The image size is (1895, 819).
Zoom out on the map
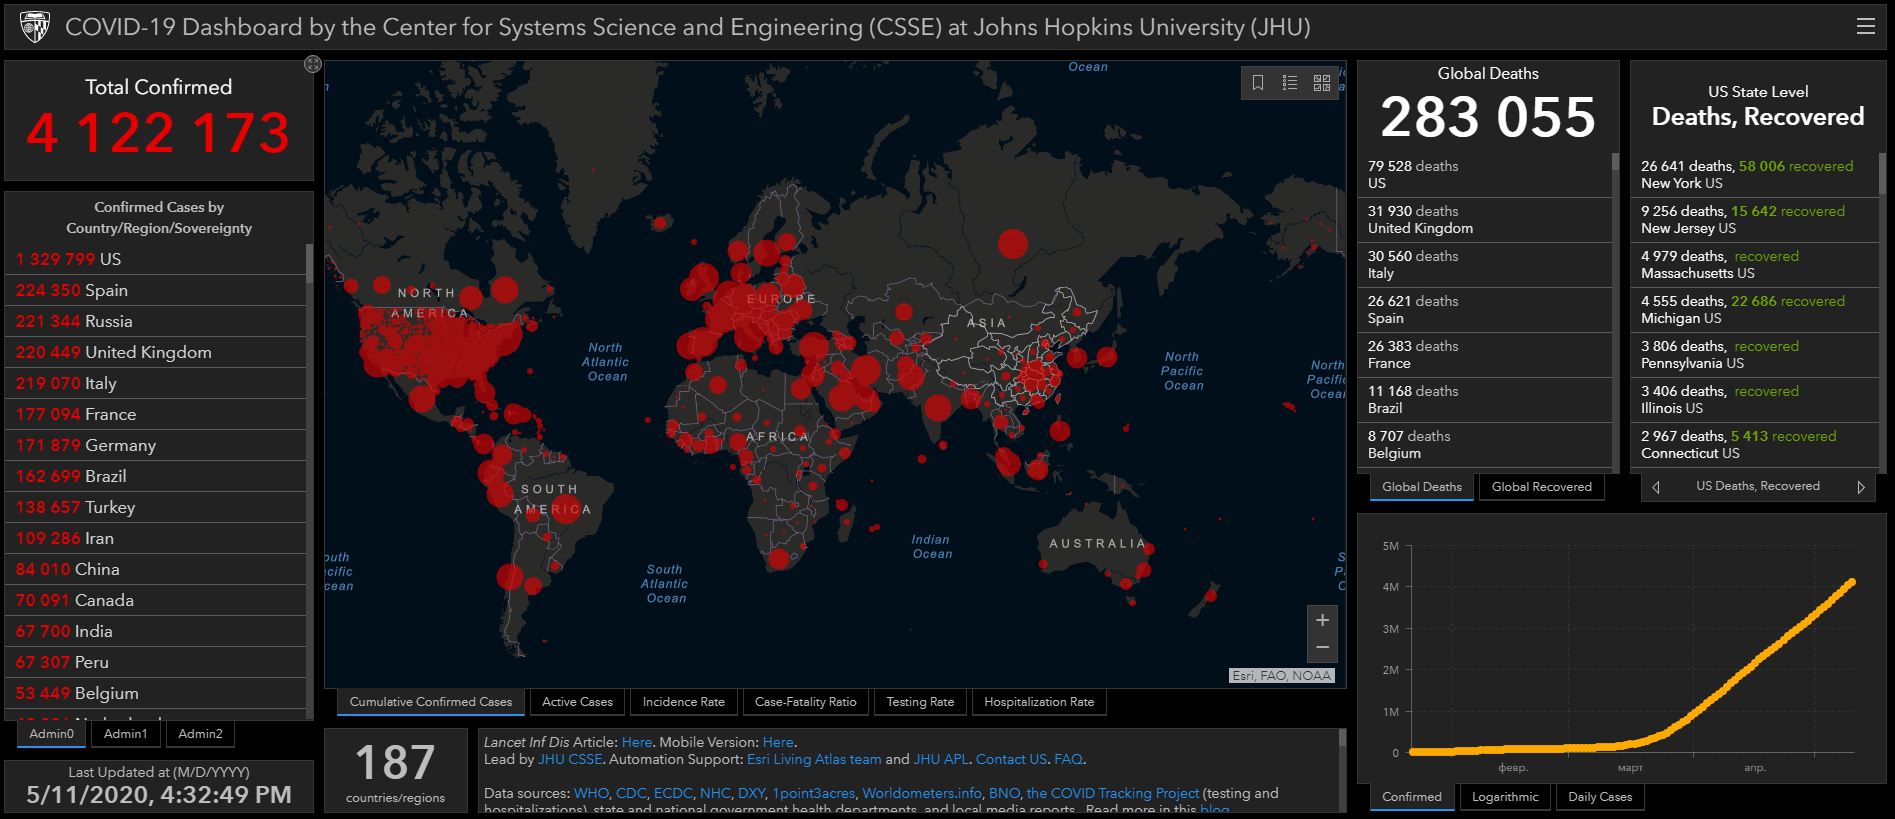coord(1322,648)
